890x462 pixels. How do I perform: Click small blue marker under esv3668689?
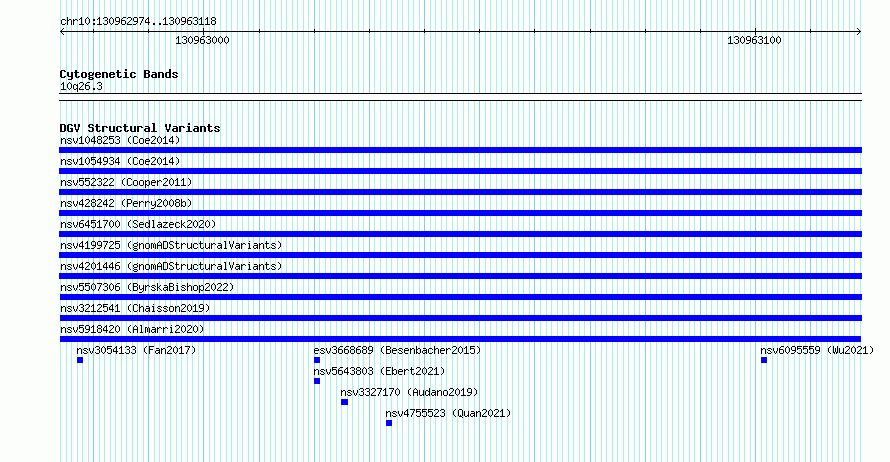317,360
